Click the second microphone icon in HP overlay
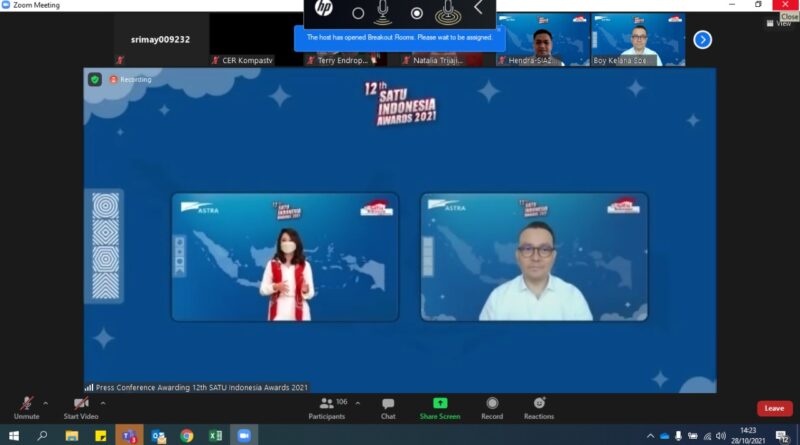Image resolution: width=800 pixels, height=445 pixels. point(448,12)
